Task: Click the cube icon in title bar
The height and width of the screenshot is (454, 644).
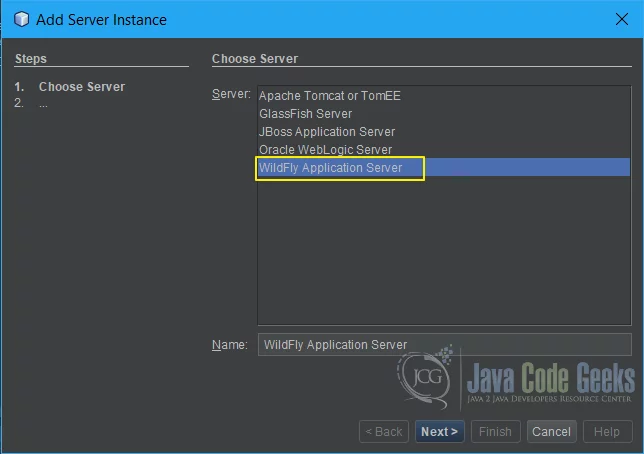Action: coord(21,19)
